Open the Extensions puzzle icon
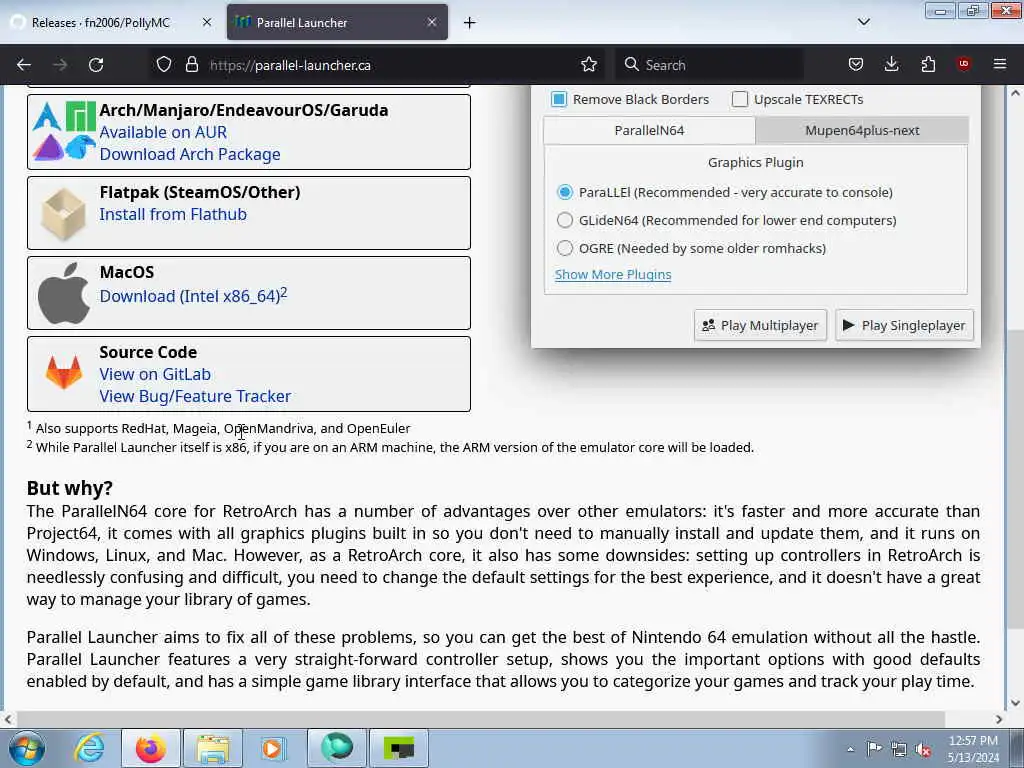 (x=928, y=65)
